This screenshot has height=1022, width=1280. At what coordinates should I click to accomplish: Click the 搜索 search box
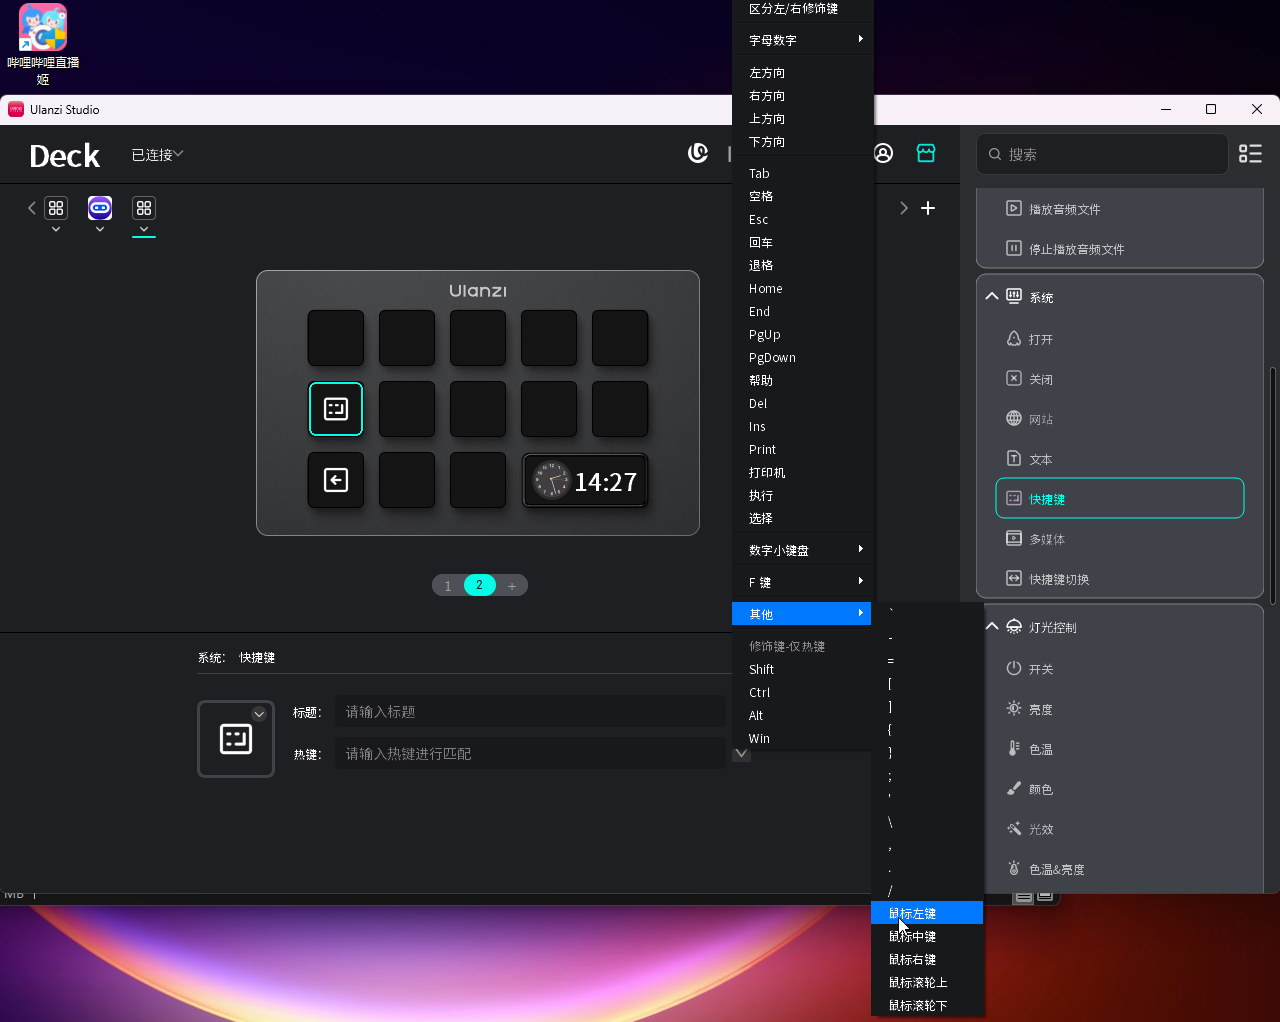(x=1110, y=154)
